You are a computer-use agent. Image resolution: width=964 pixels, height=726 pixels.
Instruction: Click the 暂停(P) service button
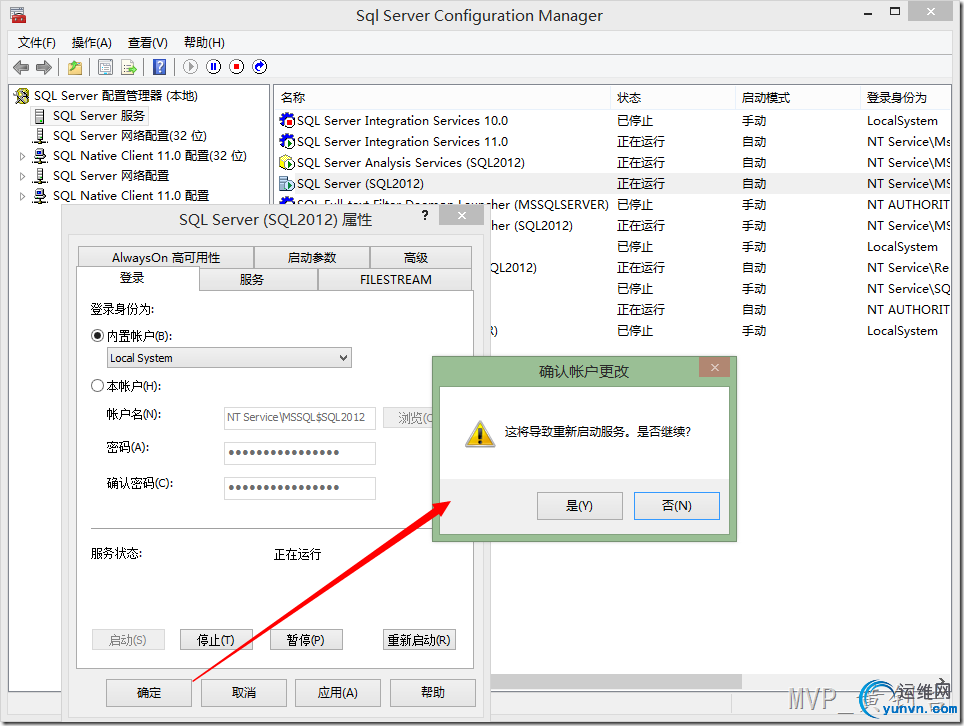coord(306,640)
